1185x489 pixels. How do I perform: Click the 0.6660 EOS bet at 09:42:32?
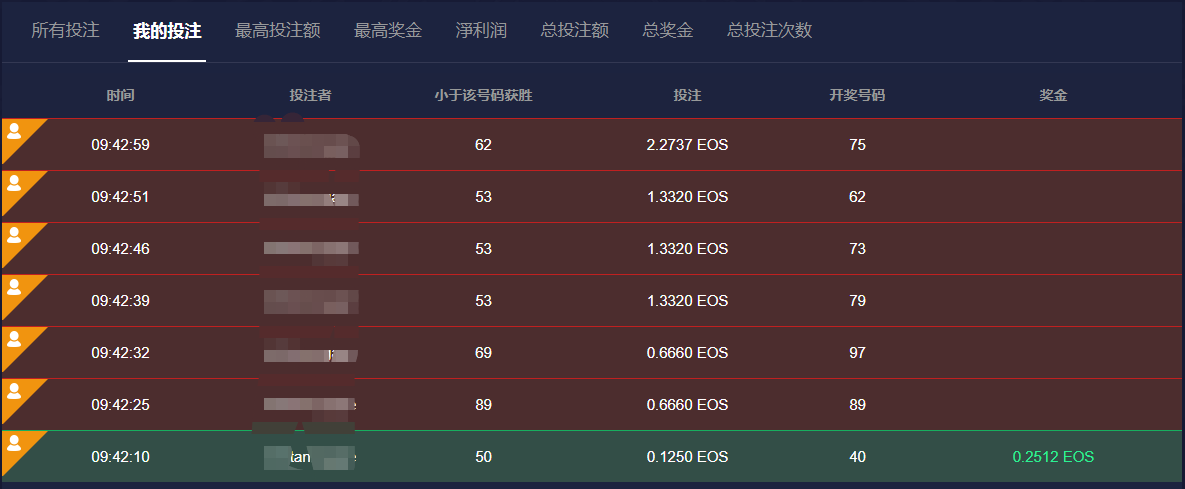click(x=688, y=353)
